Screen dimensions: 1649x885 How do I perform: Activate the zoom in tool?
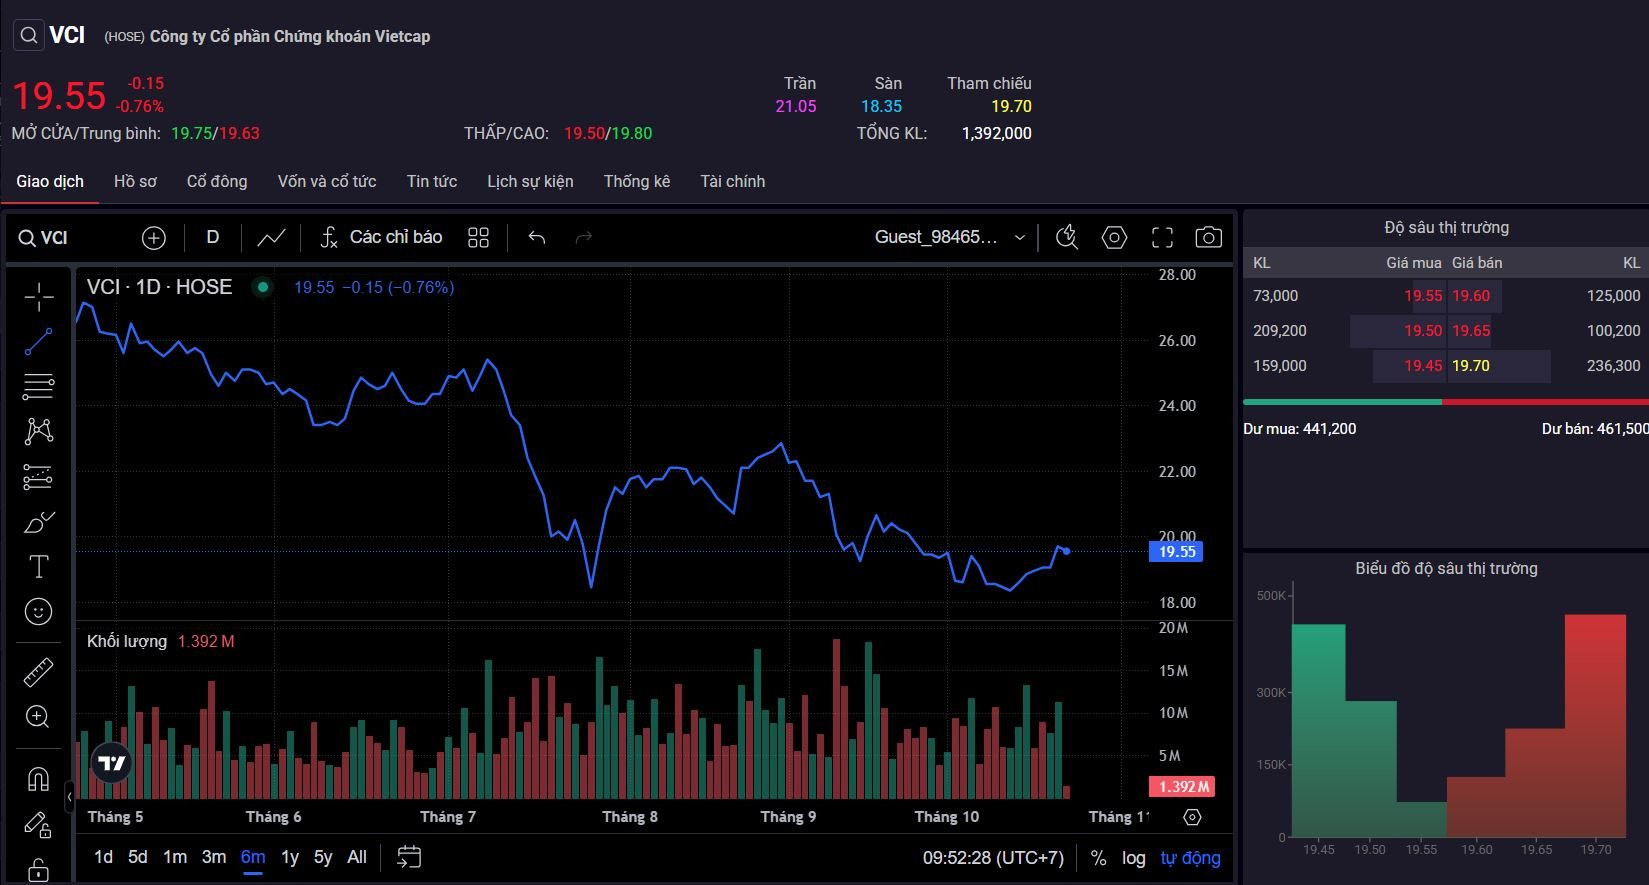click(39, 716)
